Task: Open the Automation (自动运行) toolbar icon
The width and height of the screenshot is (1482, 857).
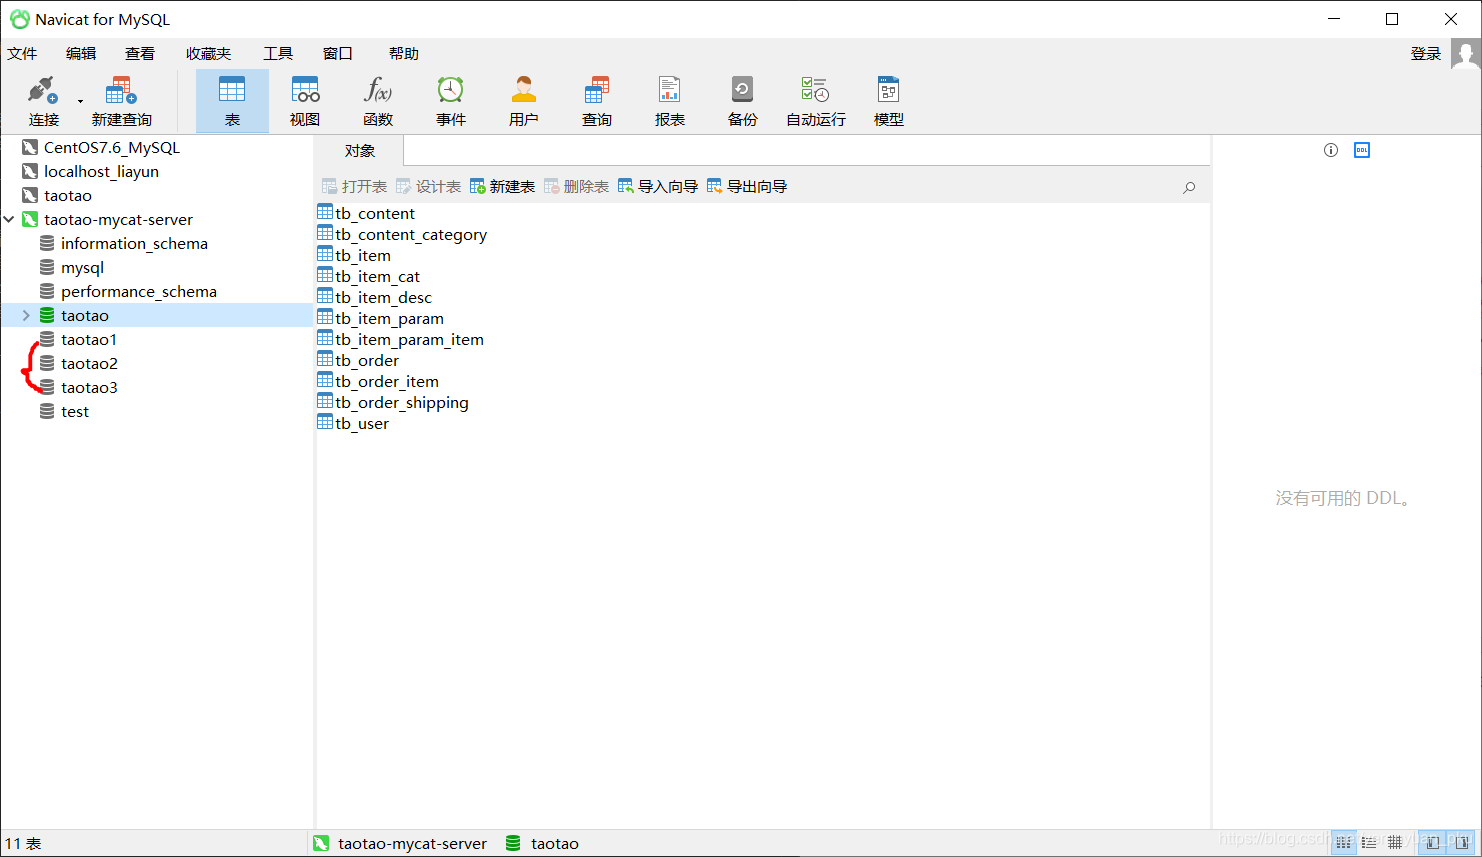Action: pyautogui.click(x=816, y=91)
